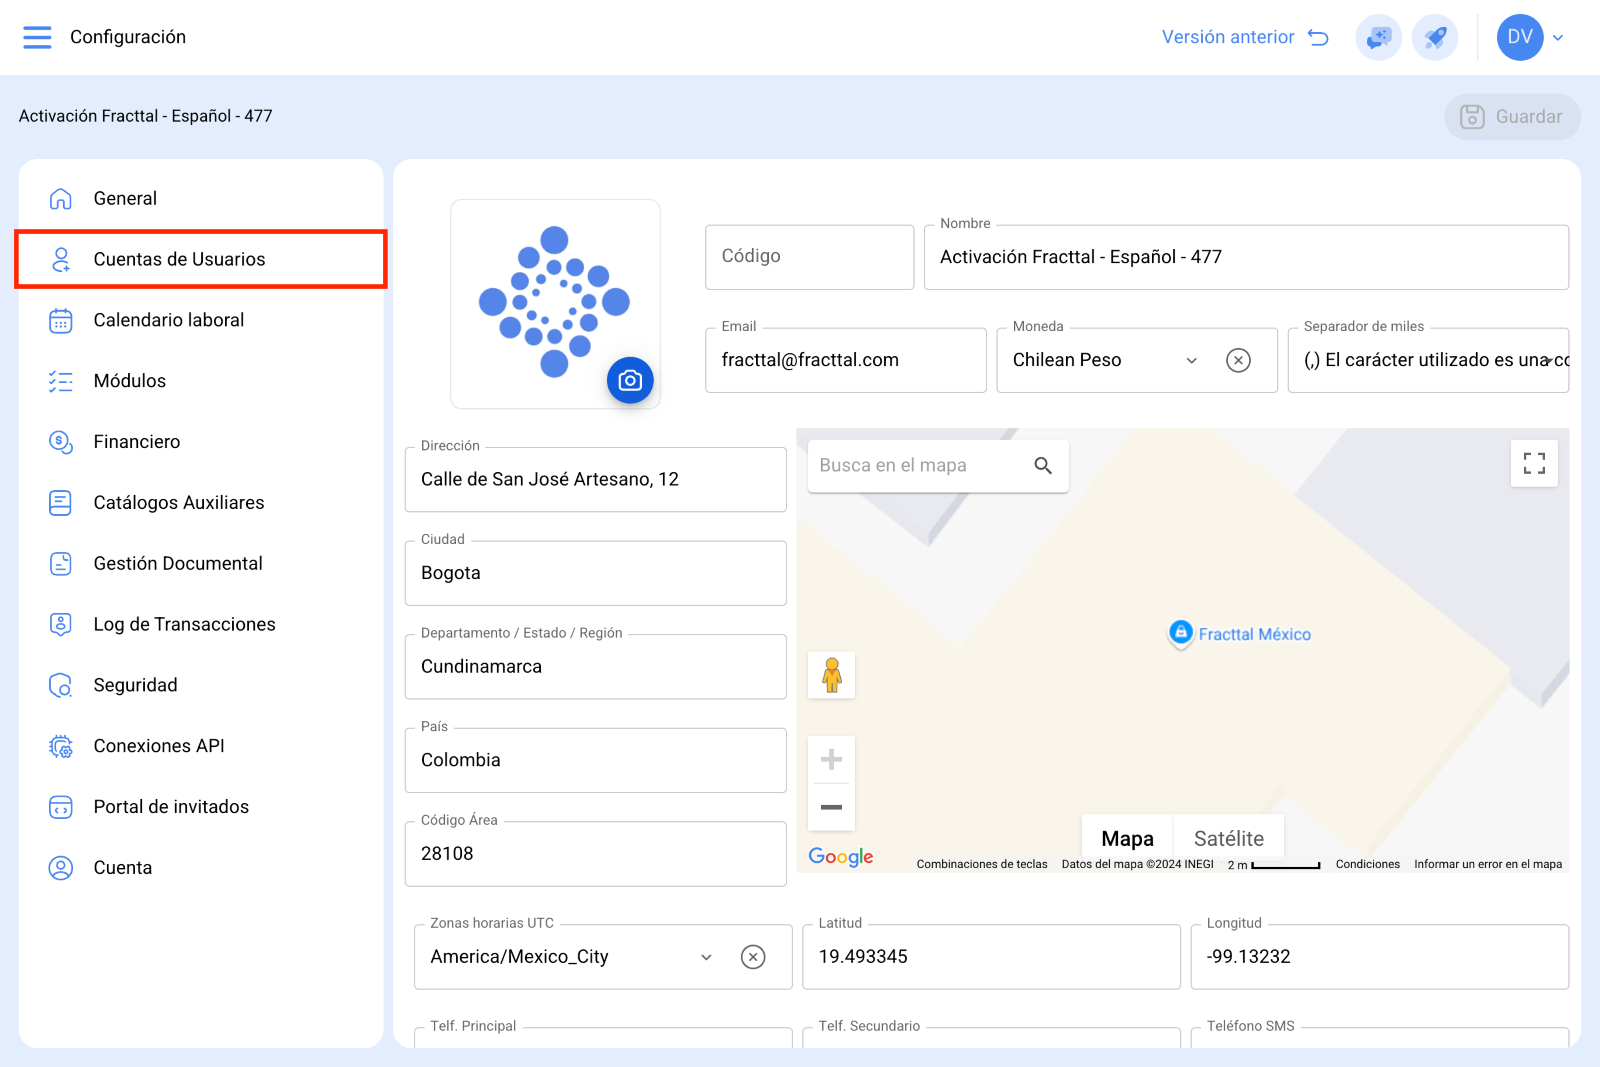Expand the Moneda Chilean Peso dropdown
Viewport: 1600px width, 1067px height.
1192,360
